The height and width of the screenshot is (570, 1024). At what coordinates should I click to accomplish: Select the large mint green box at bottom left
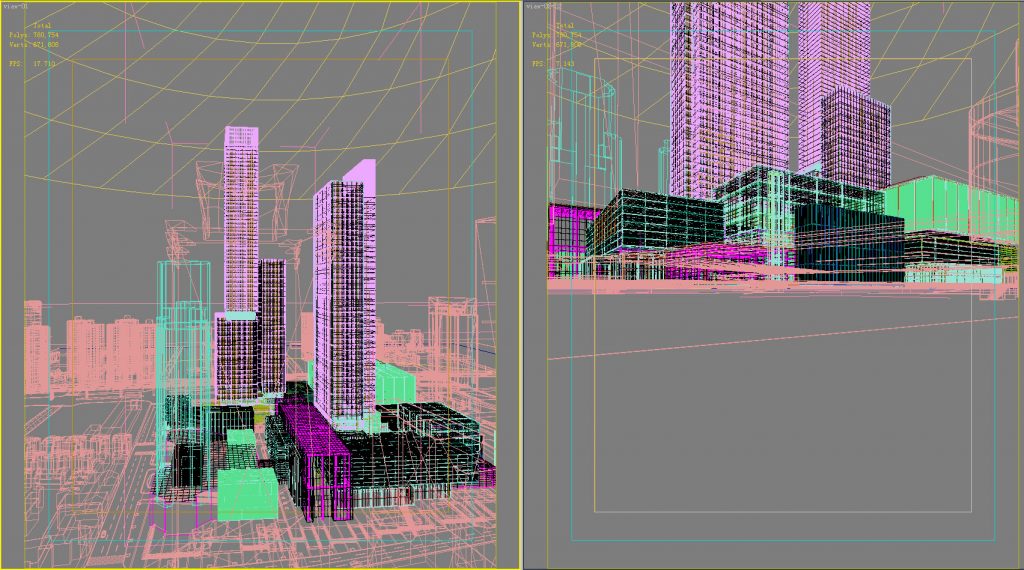click(247, 494)
